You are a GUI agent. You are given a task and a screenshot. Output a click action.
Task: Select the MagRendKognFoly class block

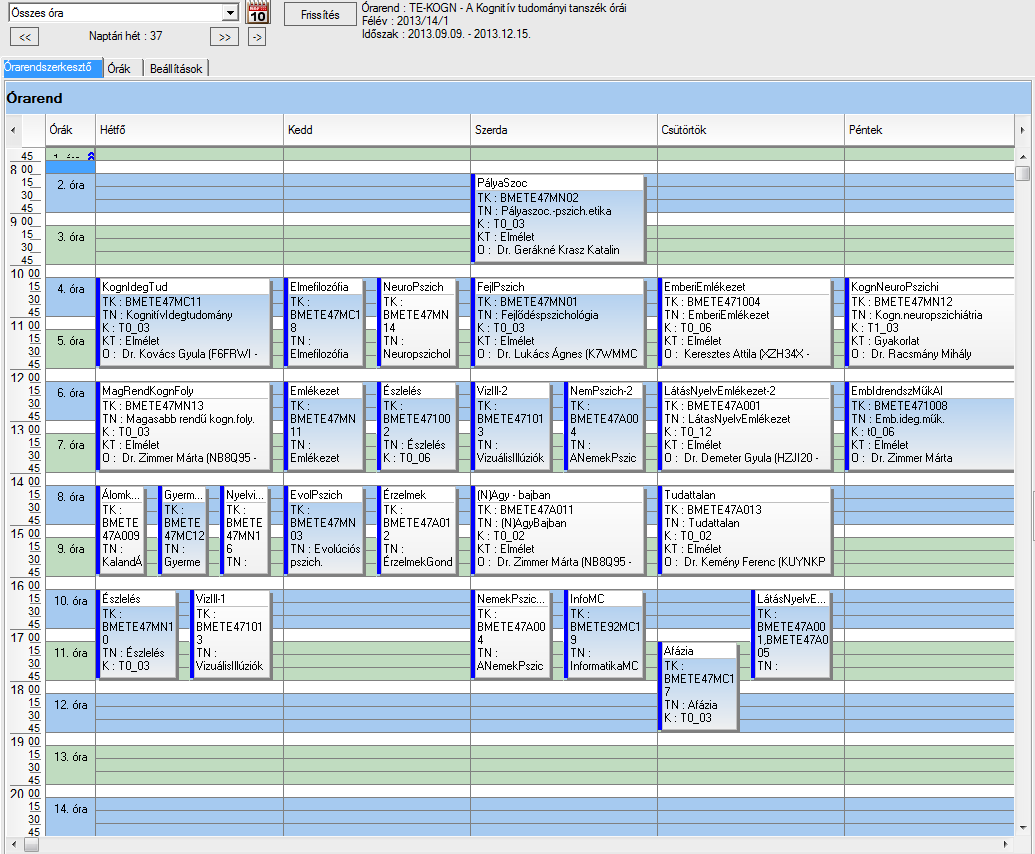click(184, 426)
